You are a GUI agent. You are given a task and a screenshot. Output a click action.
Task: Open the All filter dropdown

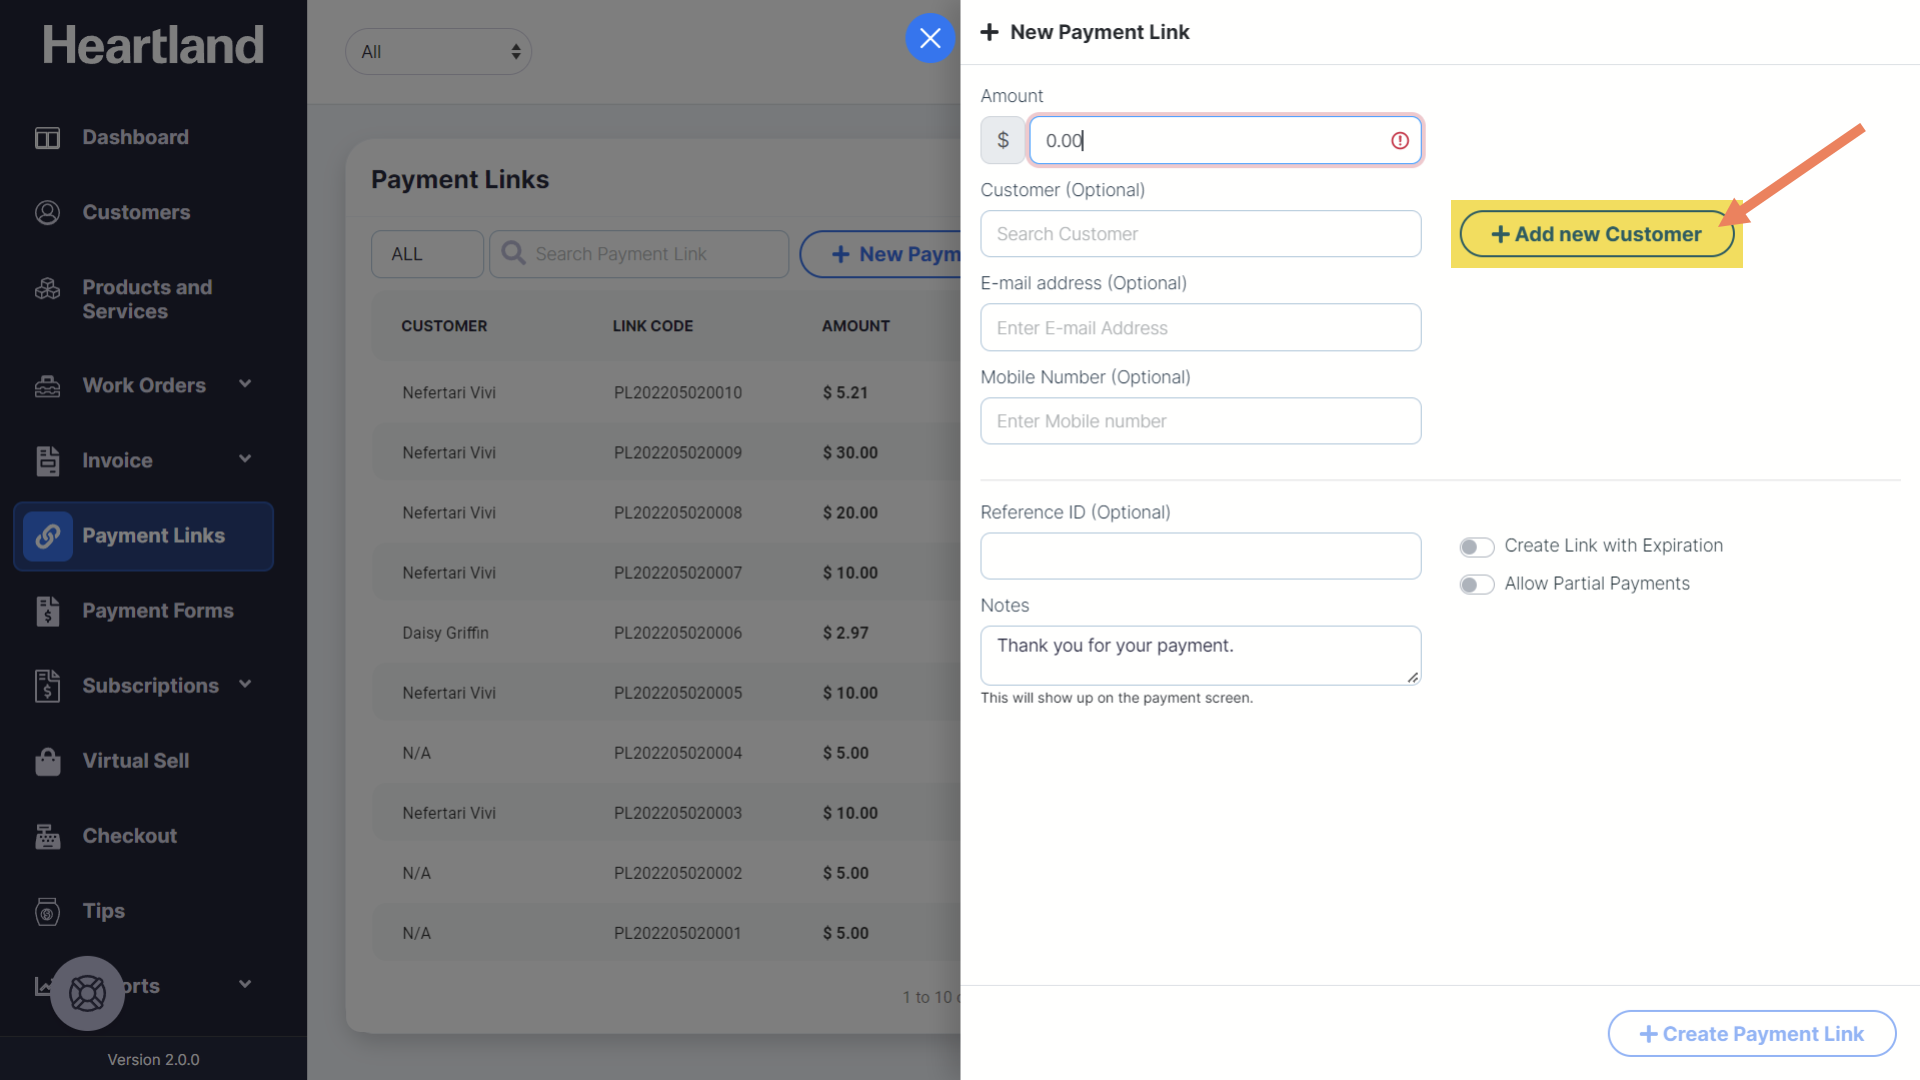click(x=438, y=52)
